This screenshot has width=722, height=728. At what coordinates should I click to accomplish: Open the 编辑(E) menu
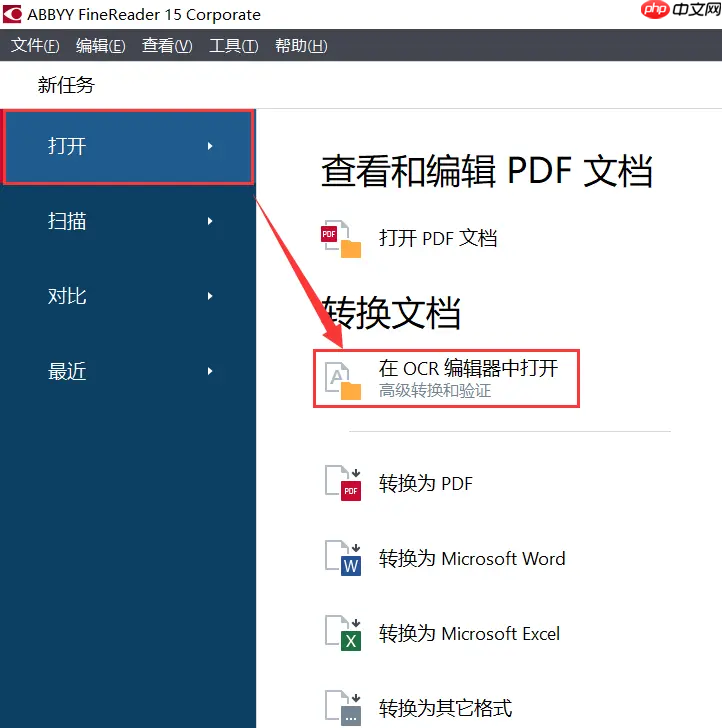pyautogui.click(x=101, y=46)
